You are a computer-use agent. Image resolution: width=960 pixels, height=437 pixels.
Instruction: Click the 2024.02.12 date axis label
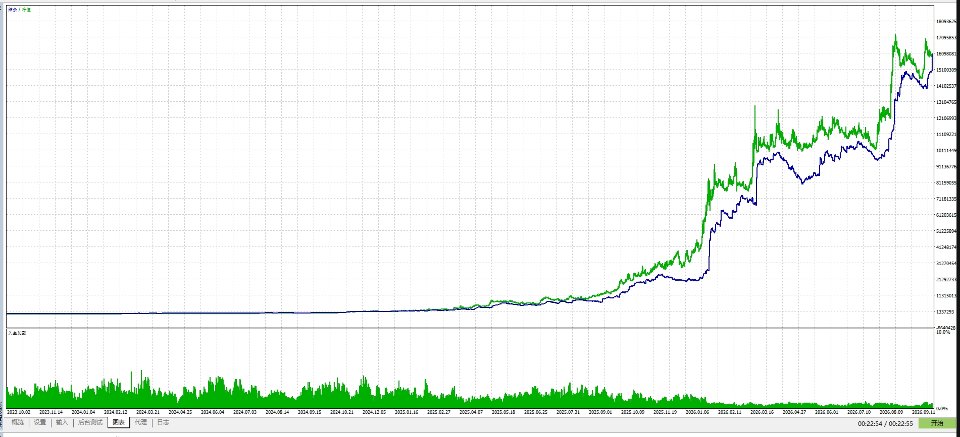[116, 413]
